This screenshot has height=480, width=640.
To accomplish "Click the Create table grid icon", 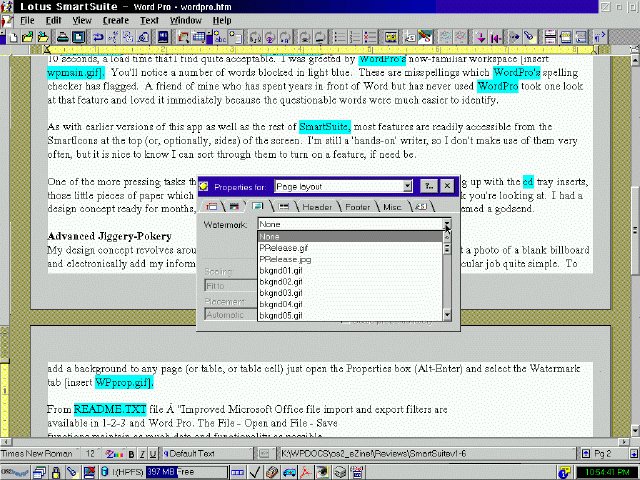I will tap(199, 38).
